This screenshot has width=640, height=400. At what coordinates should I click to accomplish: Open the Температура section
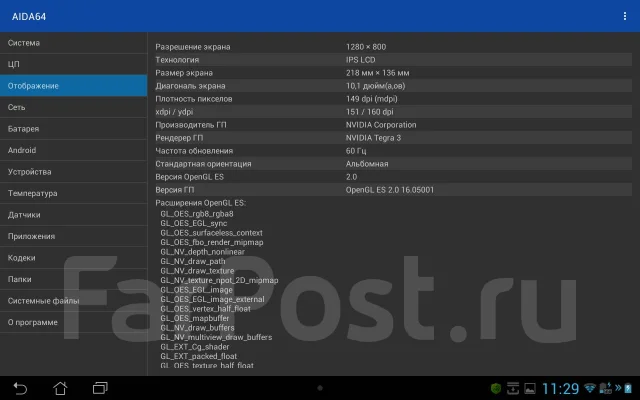click(x=73, y=193)
